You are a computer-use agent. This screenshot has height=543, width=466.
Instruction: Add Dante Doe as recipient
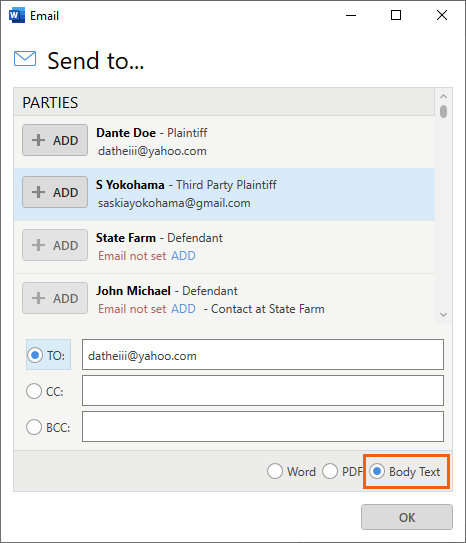pyautogui.click(x=55, y=140)
